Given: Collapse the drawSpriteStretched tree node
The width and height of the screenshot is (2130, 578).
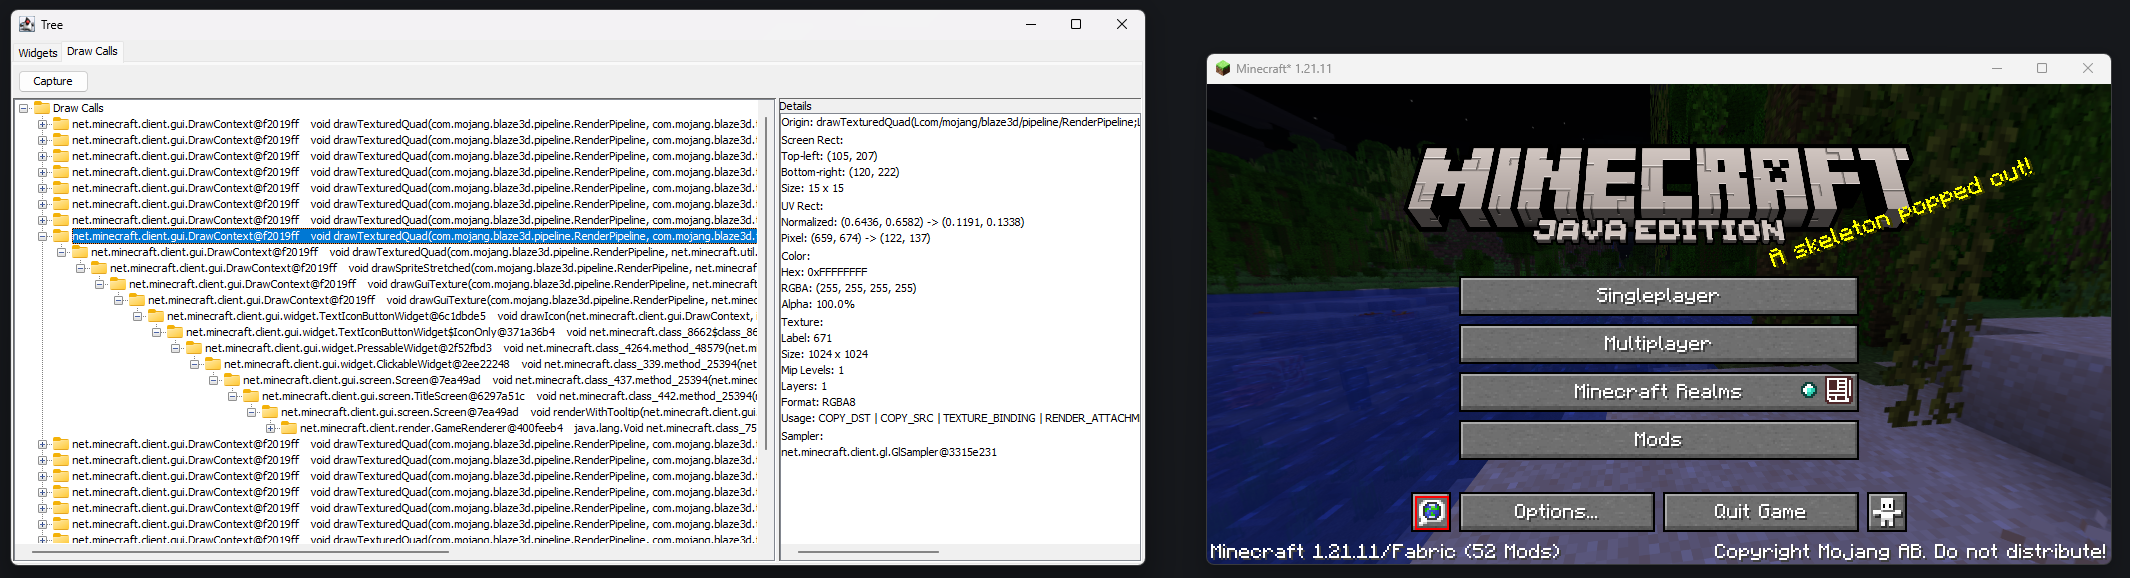Looking at the screenshot, I should pyautogui.click(x=81, y=268).
